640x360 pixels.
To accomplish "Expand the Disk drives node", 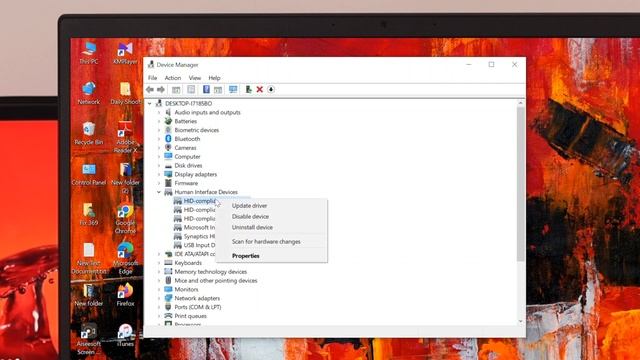I will click(159, 165).
